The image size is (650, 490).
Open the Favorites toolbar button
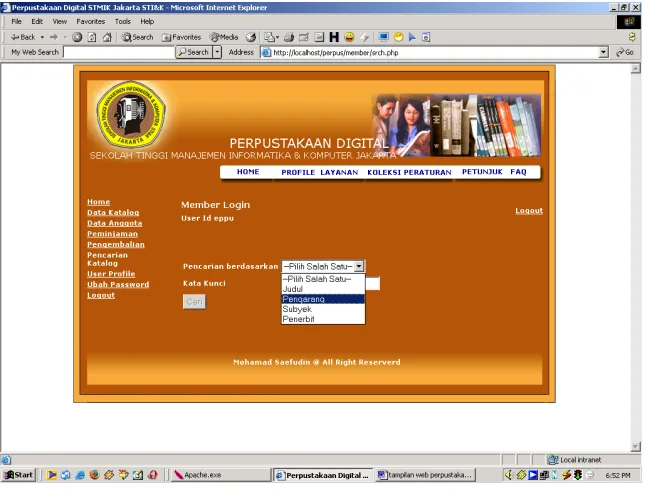click(x=182, y=37)
